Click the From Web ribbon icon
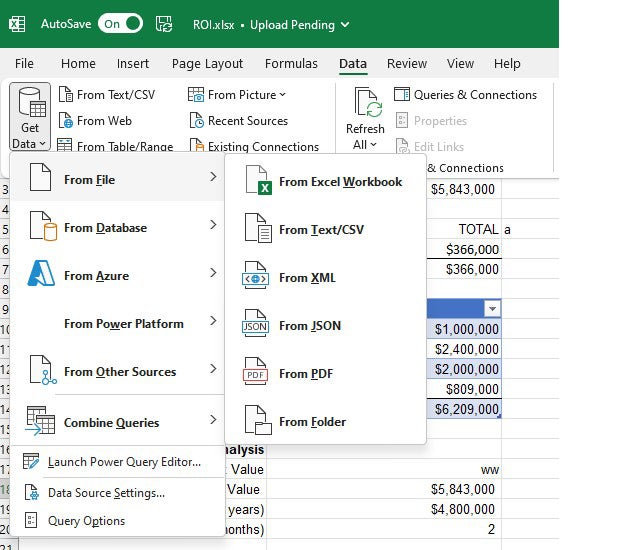 click(x=66, y=121)
